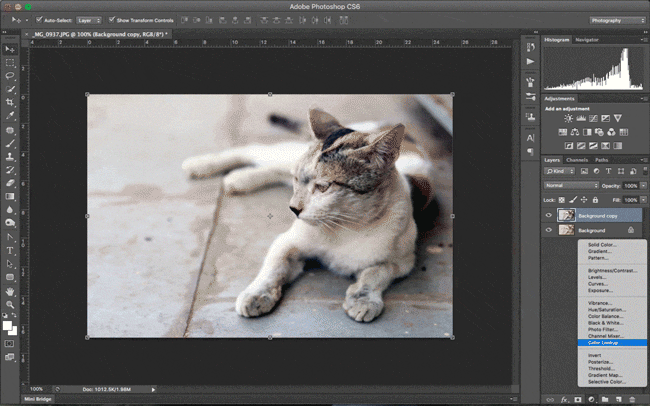Select the Pen tool
Screen dimensions: 650x406
pyautogui.click(x=10, y=238)
